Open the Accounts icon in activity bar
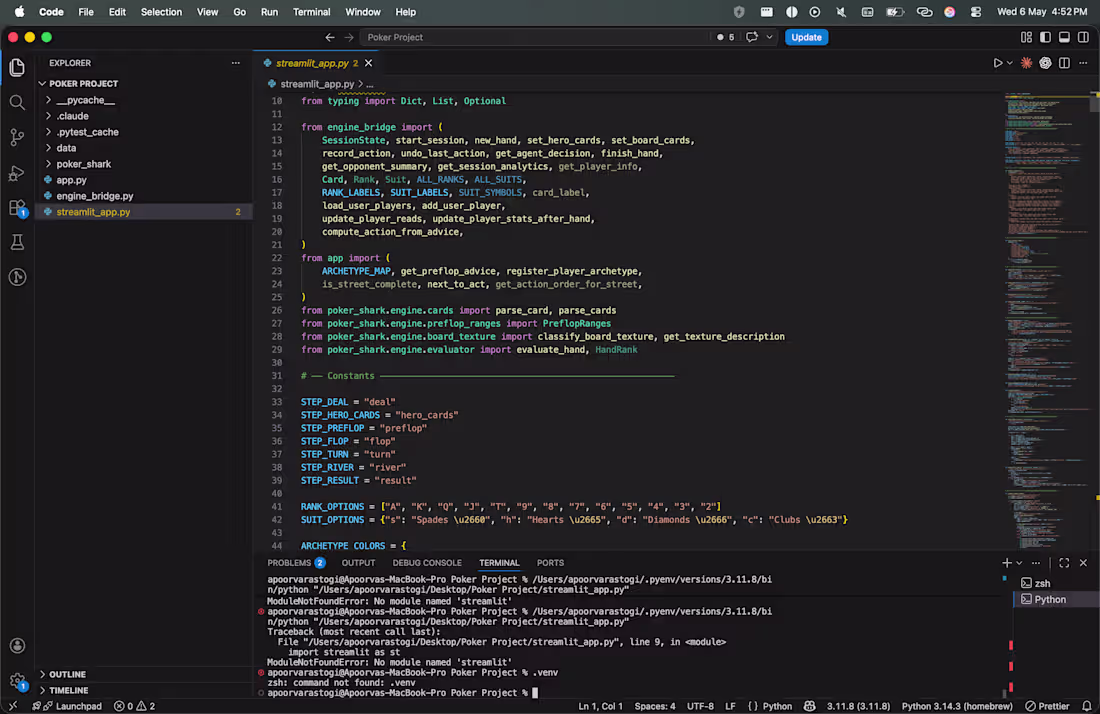 click(17, 646)
